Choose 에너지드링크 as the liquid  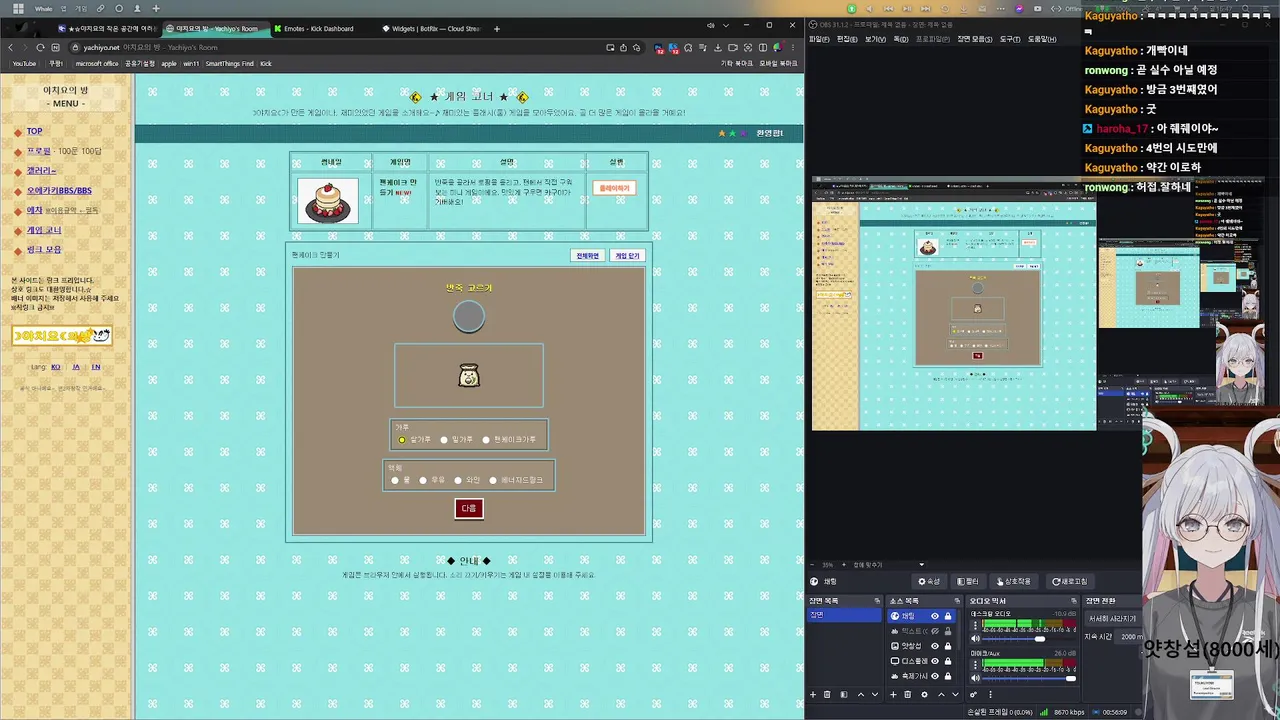coord(493,480)
